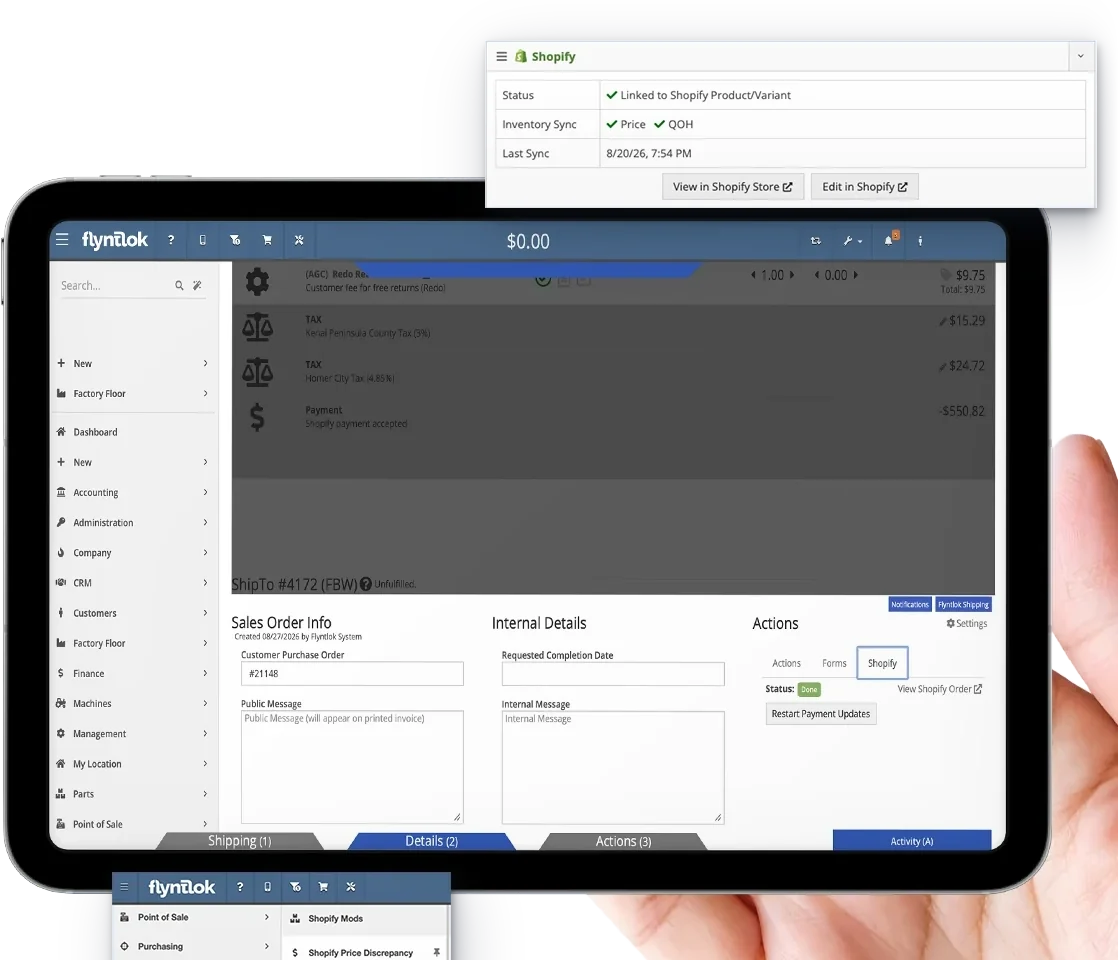The height and width of the screenshot is (960, 1118).
Task: Switch to Shopify tab in Actions panel
Action: click(x=882, y=663)
